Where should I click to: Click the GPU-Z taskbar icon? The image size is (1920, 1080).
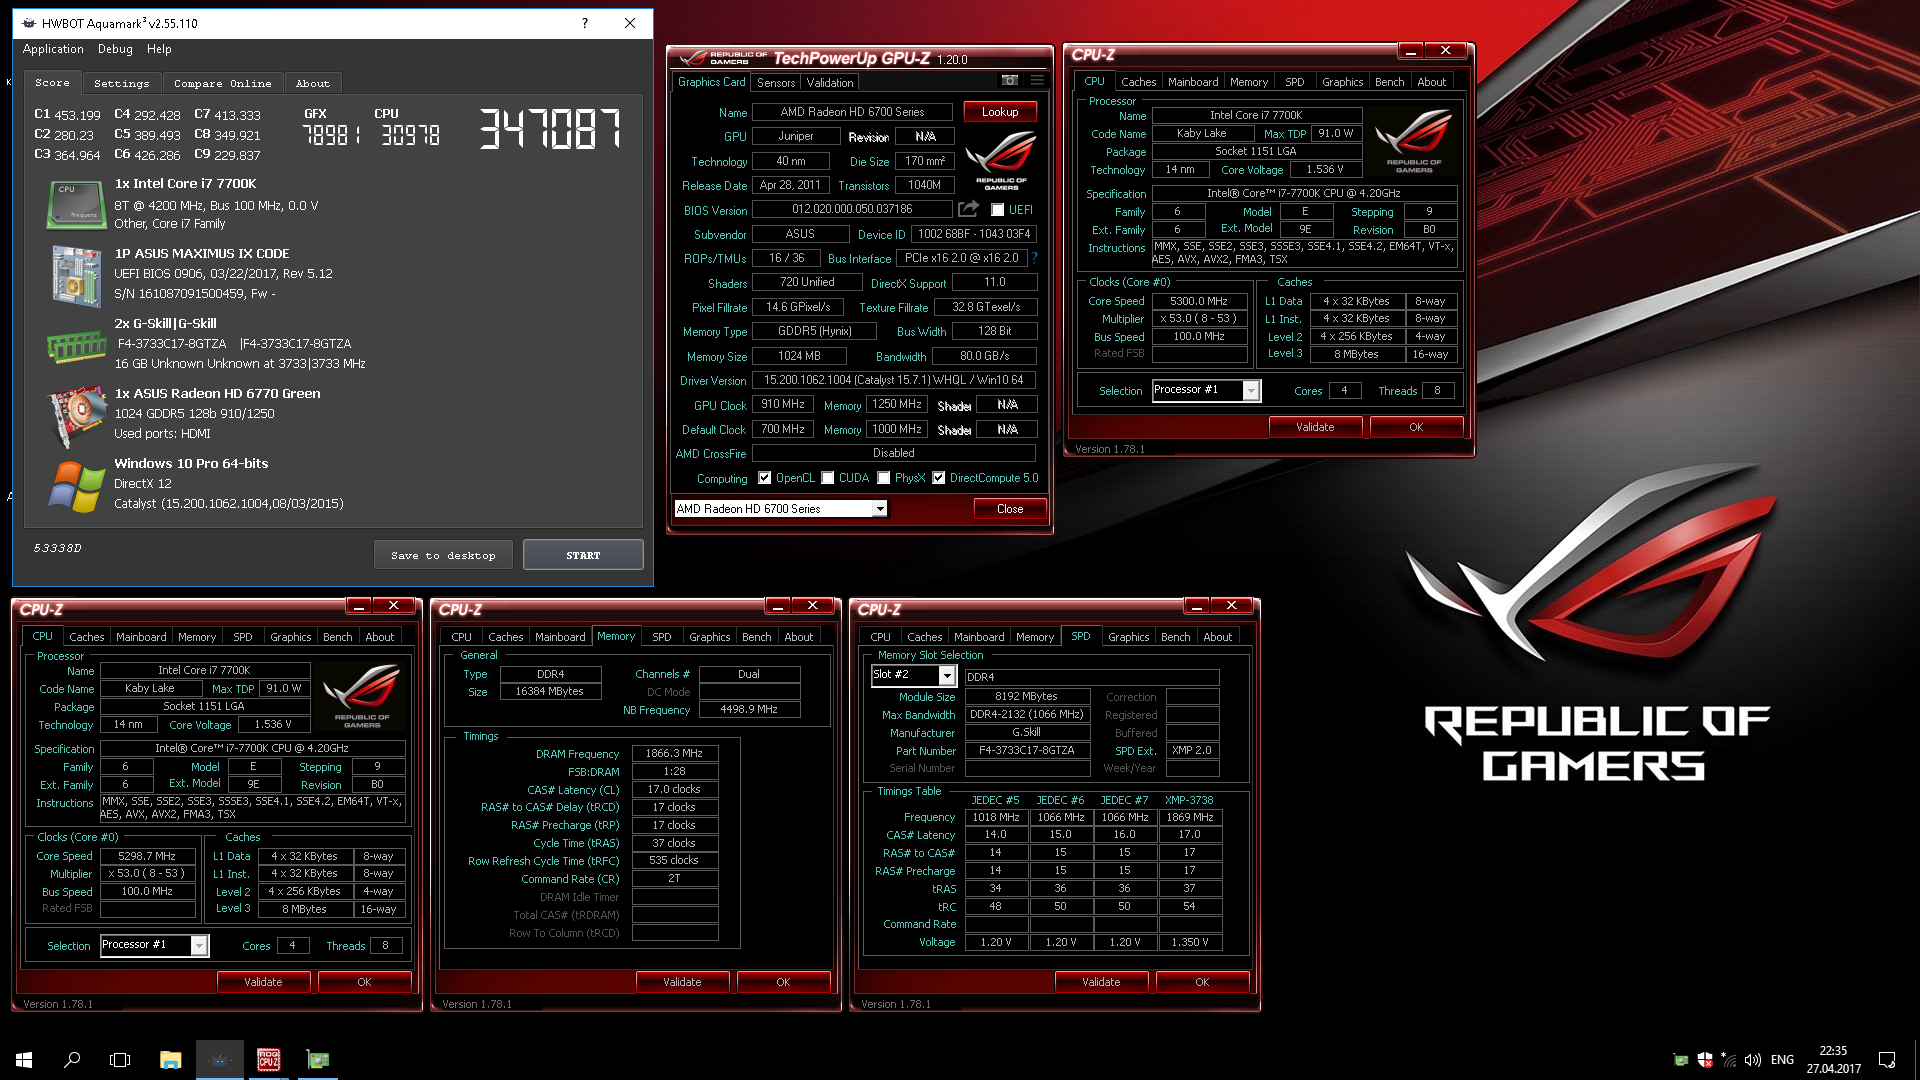click(x=317, y=1059)
